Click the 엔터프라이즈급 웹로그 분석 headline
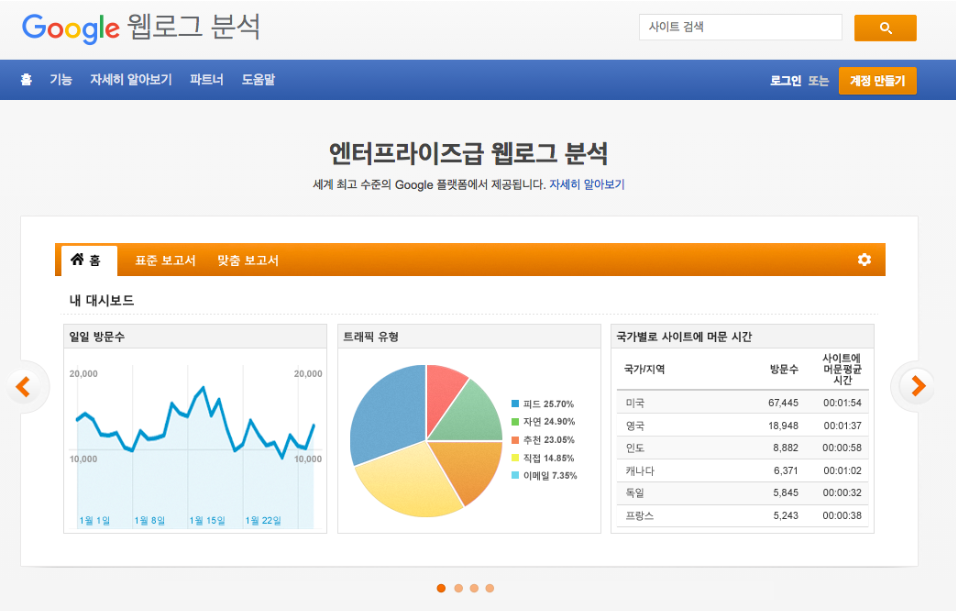Image resolution: width=956 pixels, height=611 pixels. 468,153
